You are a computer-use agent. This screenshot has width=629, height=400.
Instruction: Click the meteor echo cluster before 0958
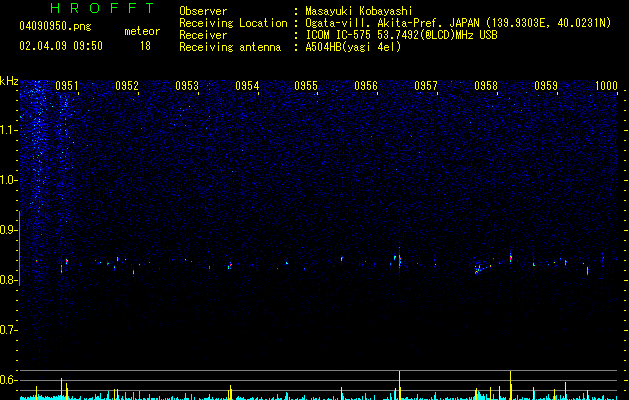[478, 269]
